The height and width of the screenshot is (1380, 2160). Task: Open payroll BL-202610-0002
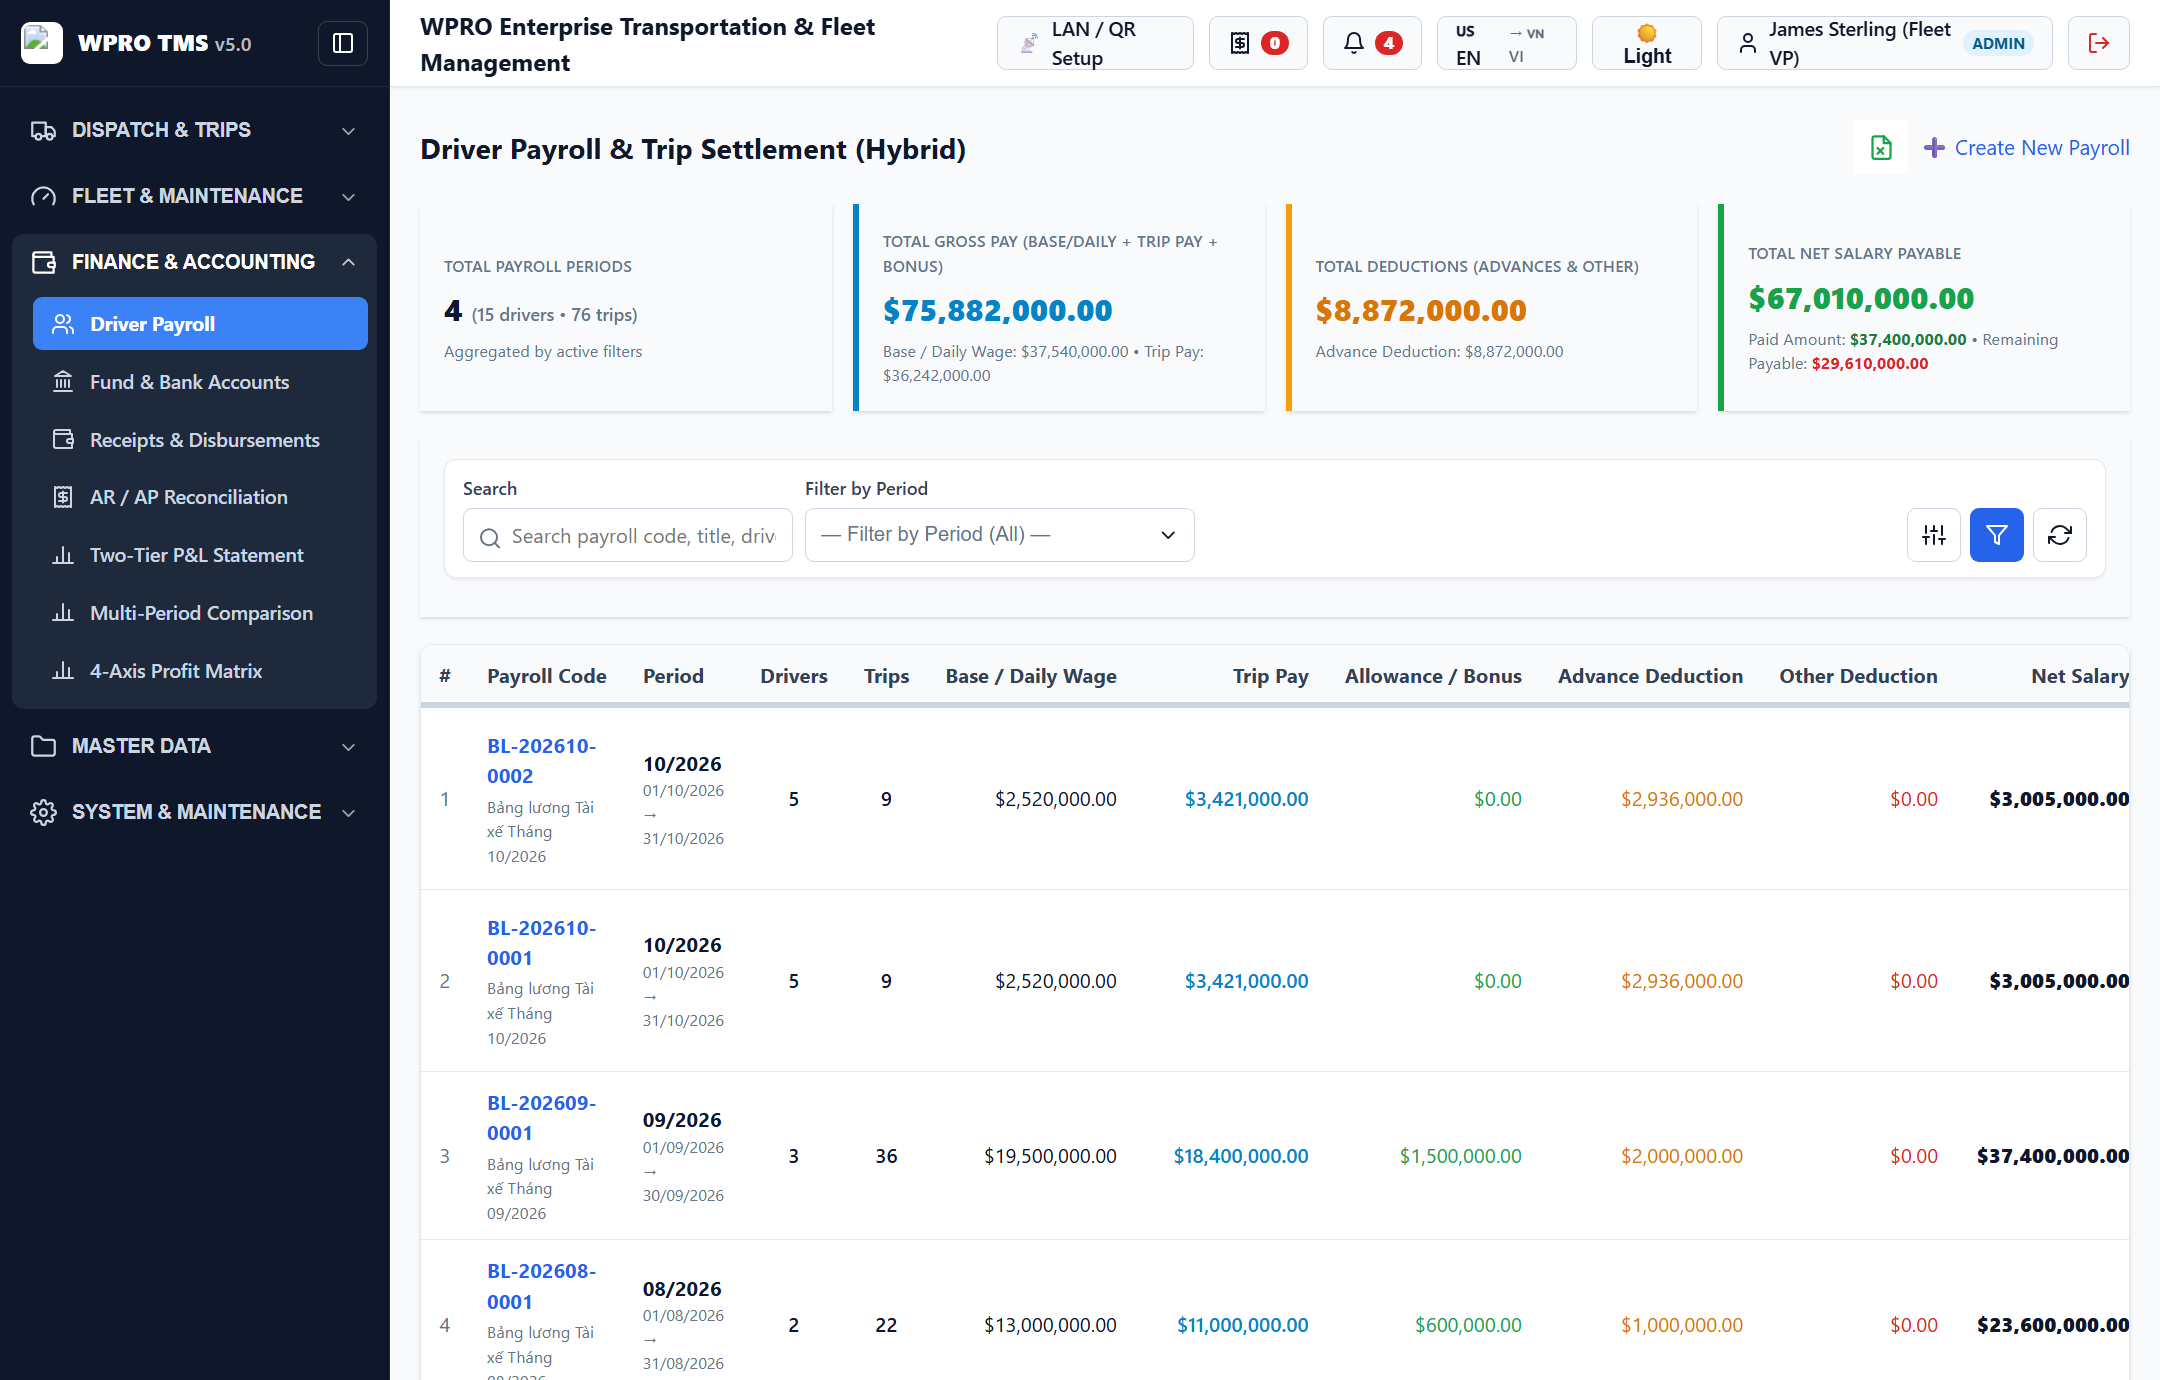coord(541,761)
